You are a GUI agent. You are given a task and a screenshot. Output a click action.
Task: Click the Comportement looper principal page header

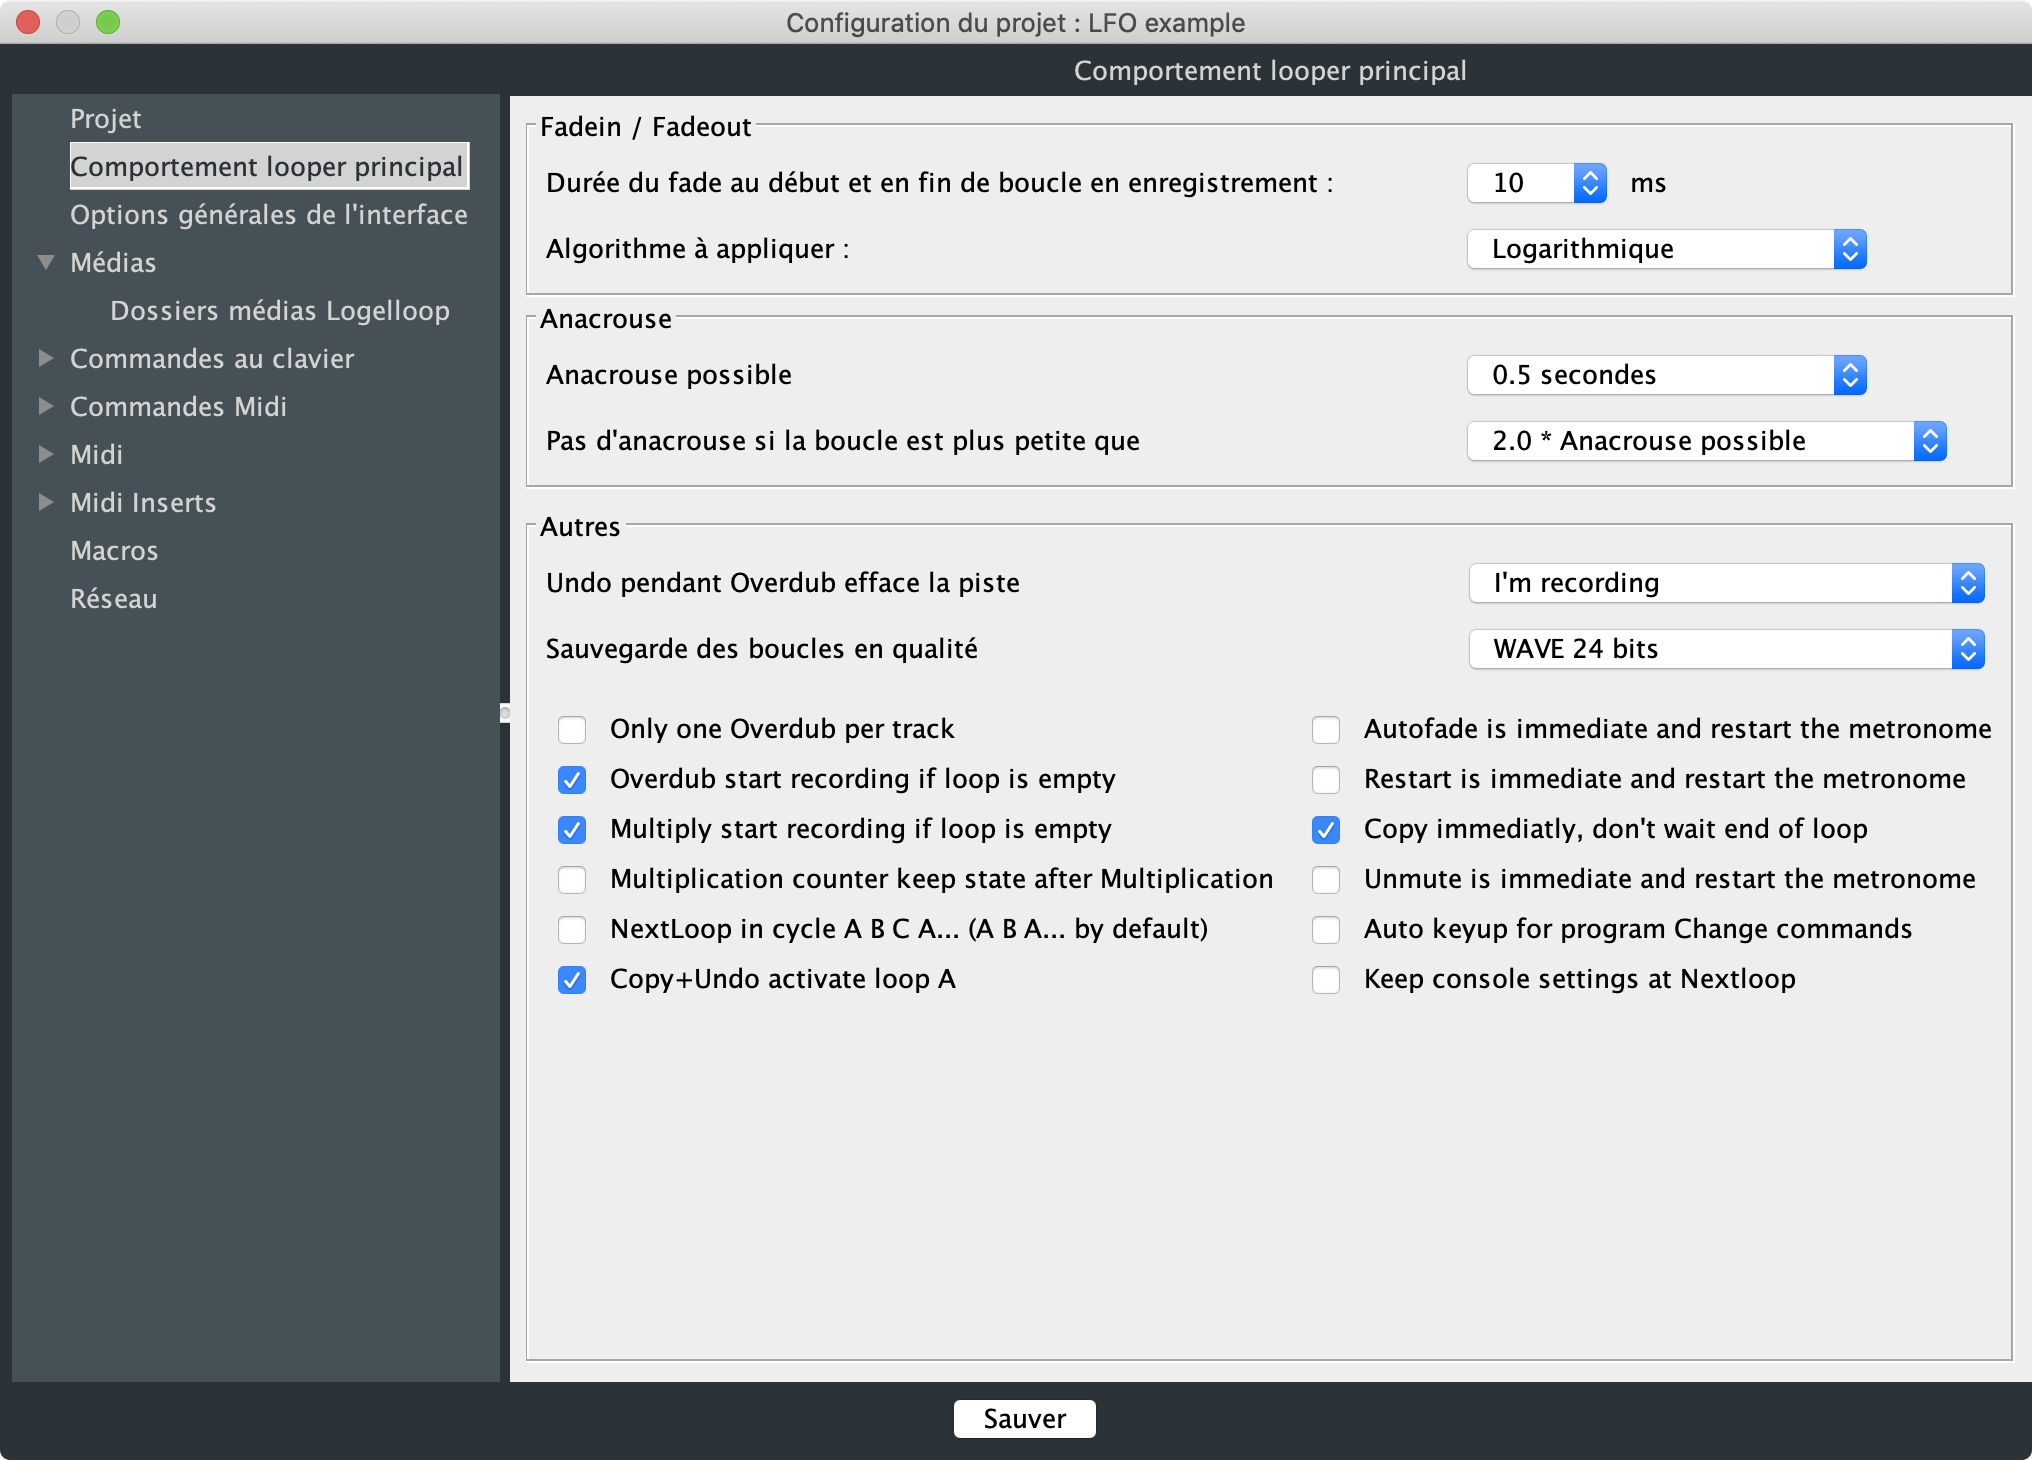pos(1270,71)
